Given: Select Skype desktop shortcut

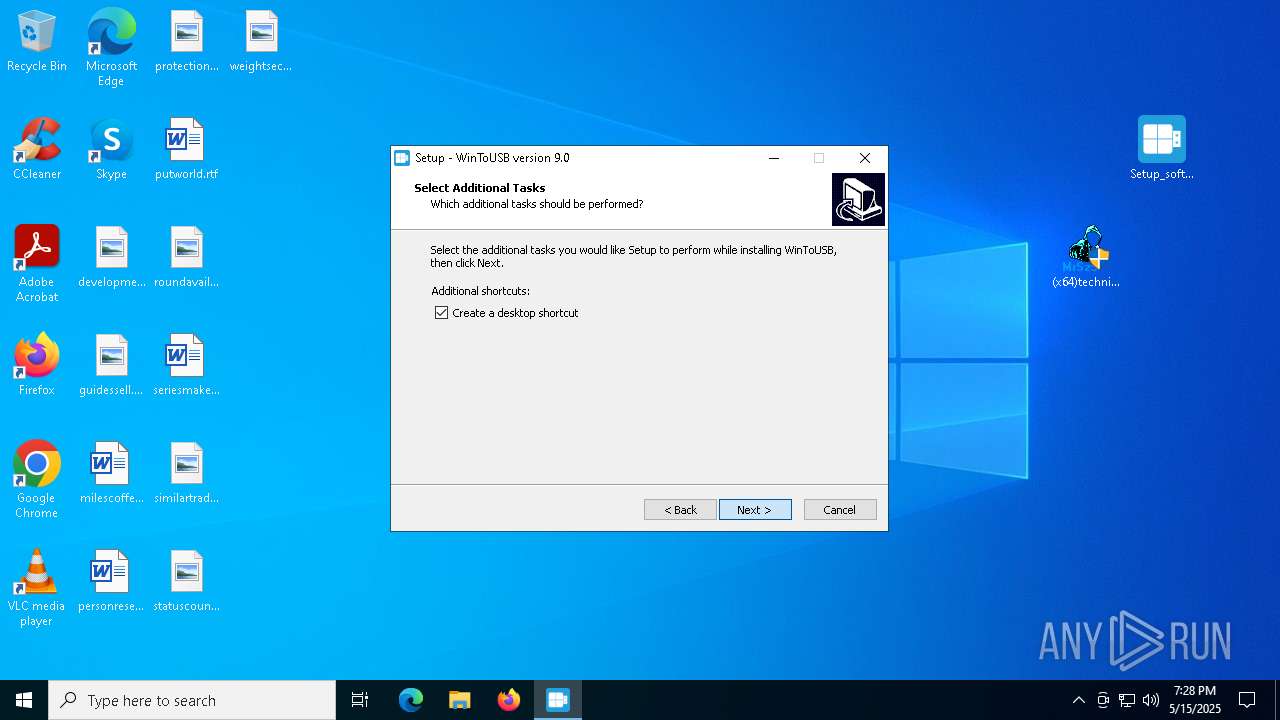Looking at the screenshot, I should pos(111,150).
